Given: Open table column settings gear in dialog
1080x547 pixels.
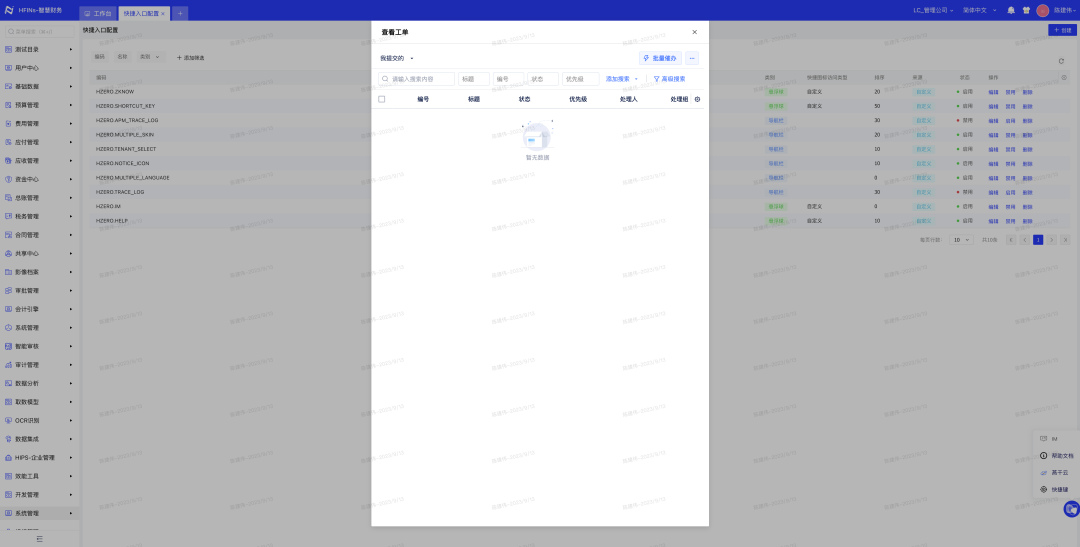Looking at the screenshot, I should 698,99.
